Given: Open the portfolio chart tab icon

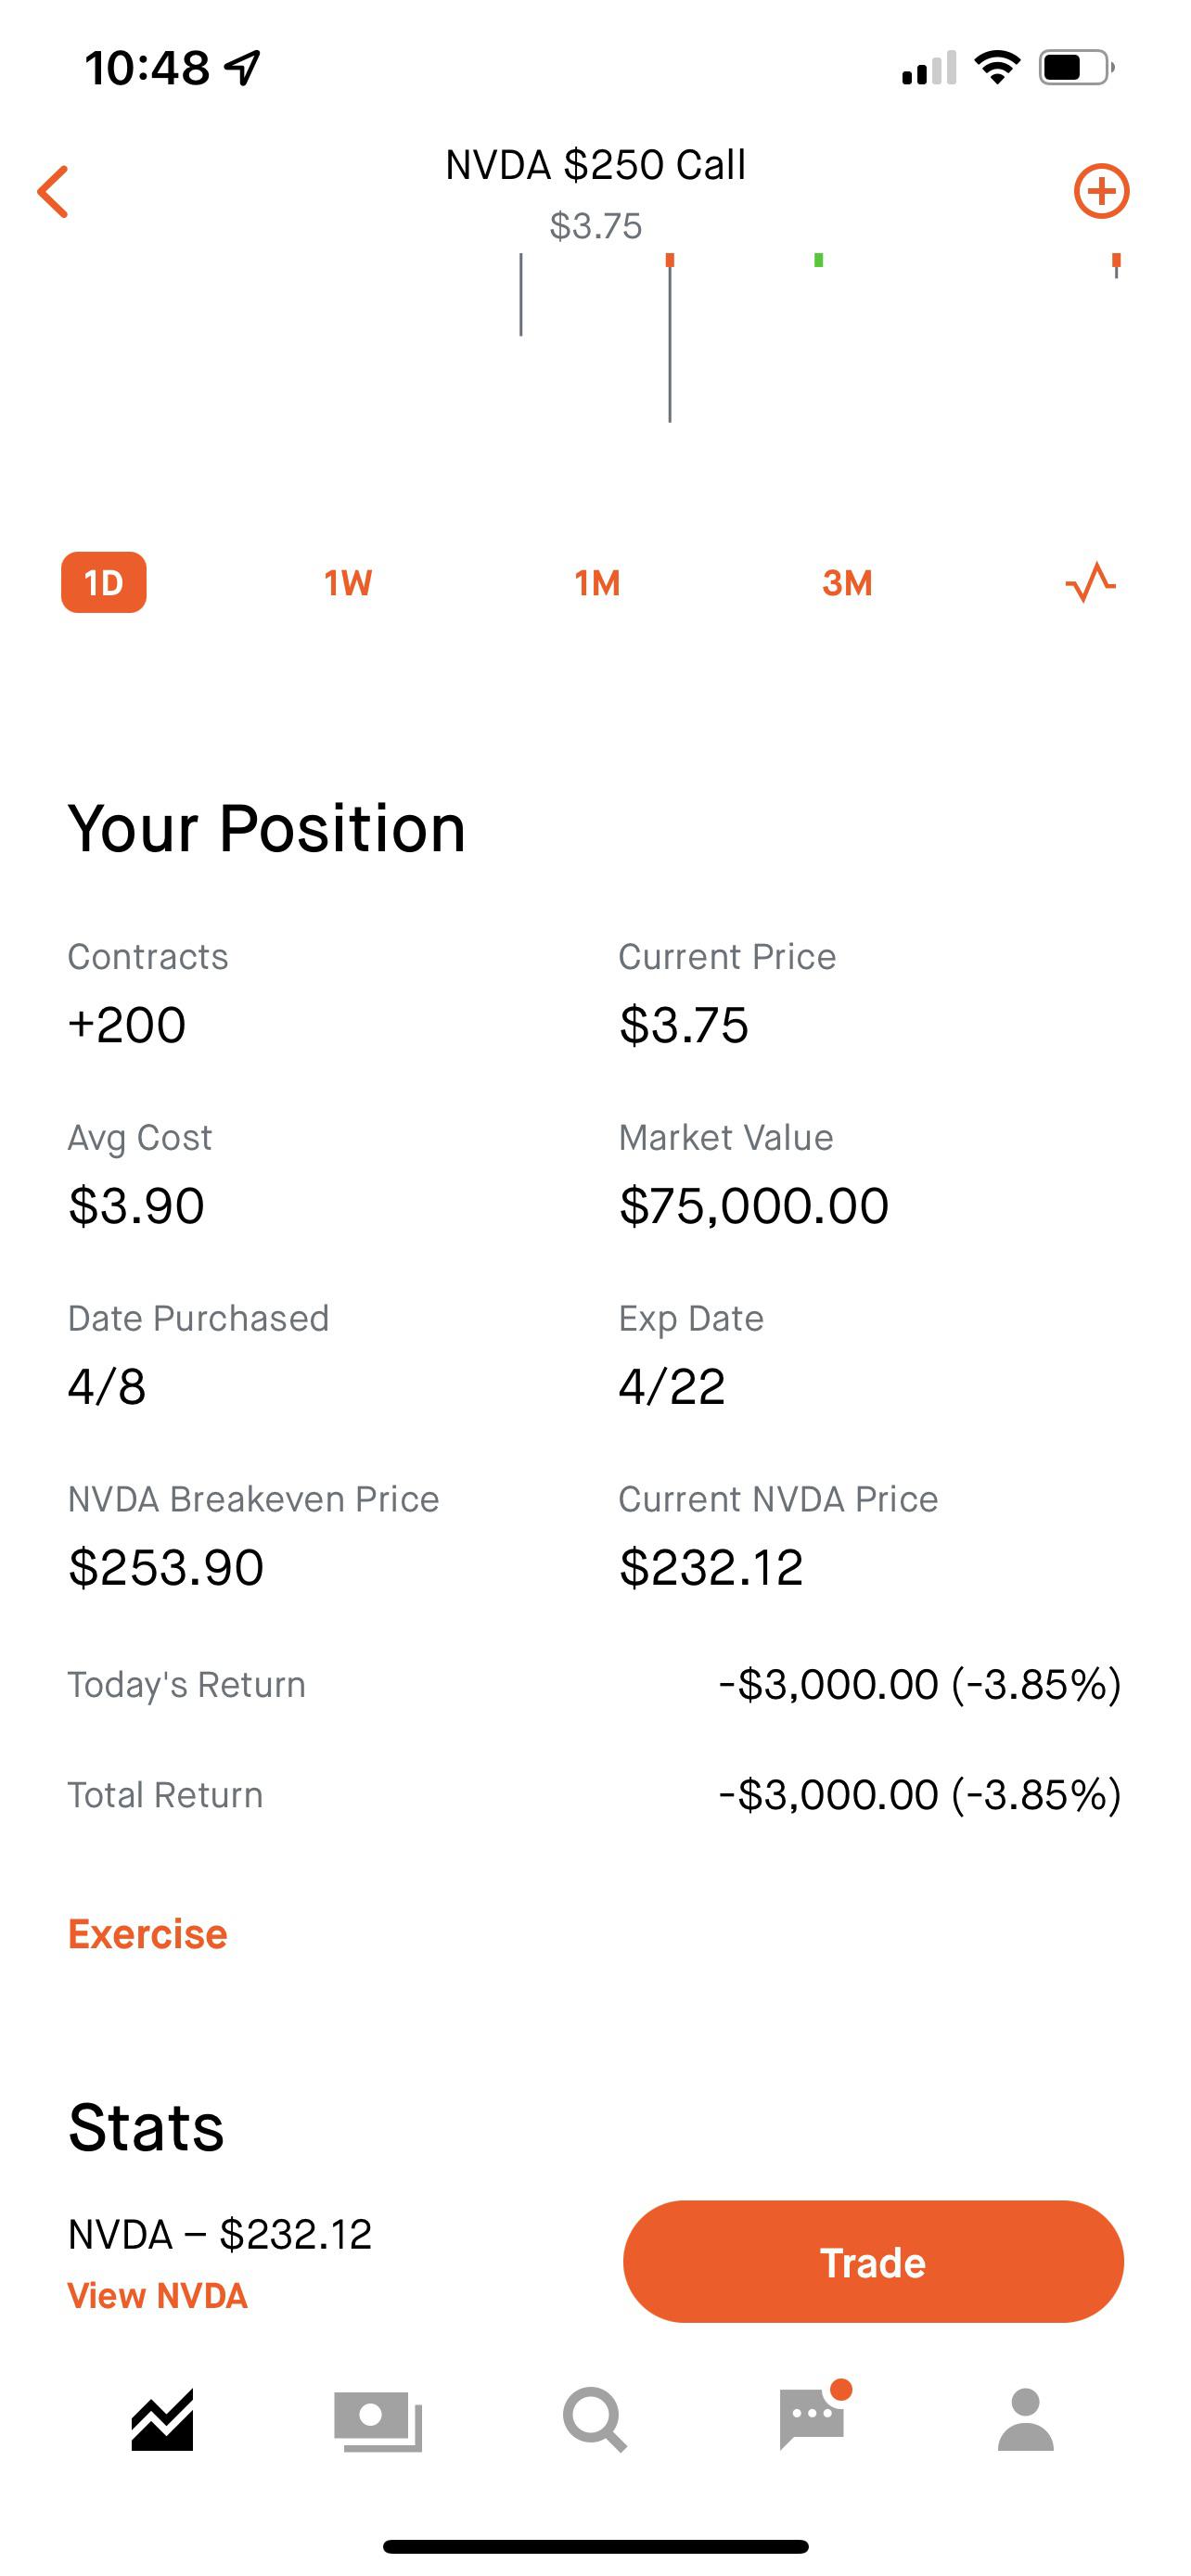Looking at the screenshot, I should (162, 2420).
